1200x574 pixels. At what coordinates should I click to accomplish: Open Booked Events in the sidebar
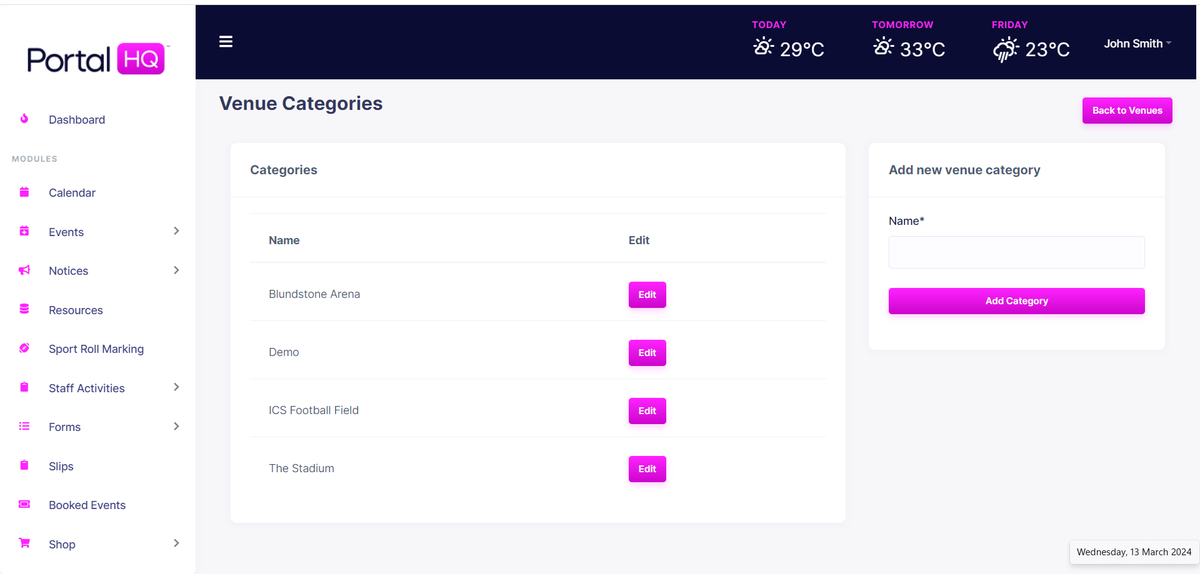(x=87, y=505)
